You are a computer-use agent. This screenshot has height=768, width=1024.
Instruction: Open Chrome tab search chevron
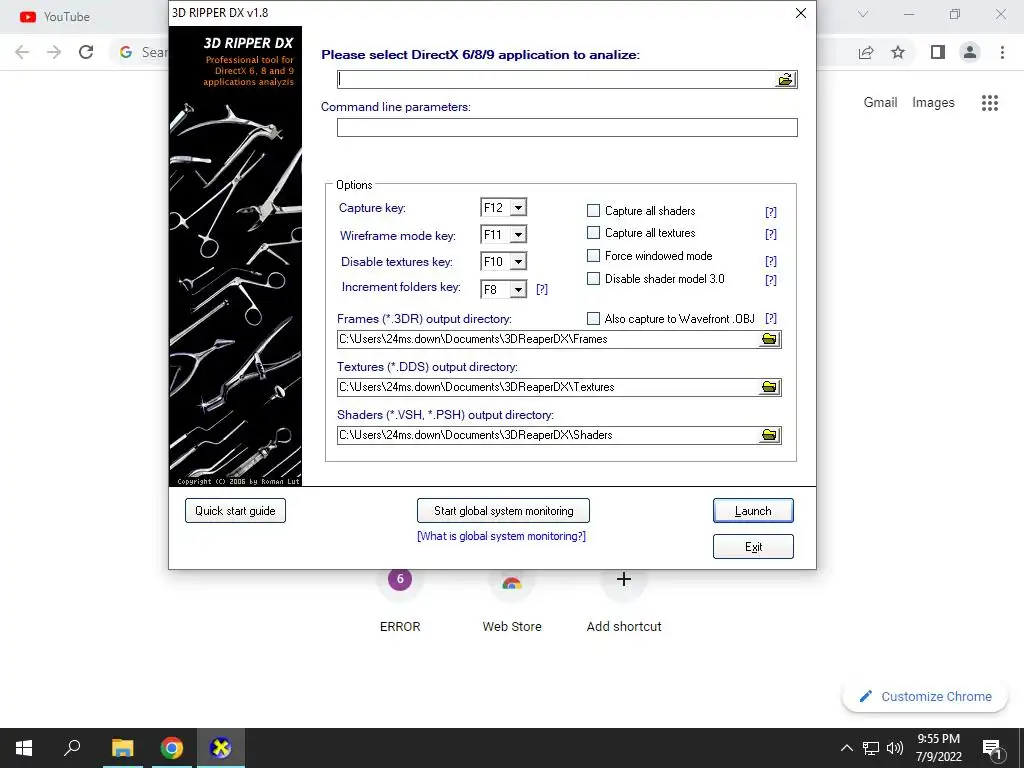pyautogui.click(x=863, y=14)
